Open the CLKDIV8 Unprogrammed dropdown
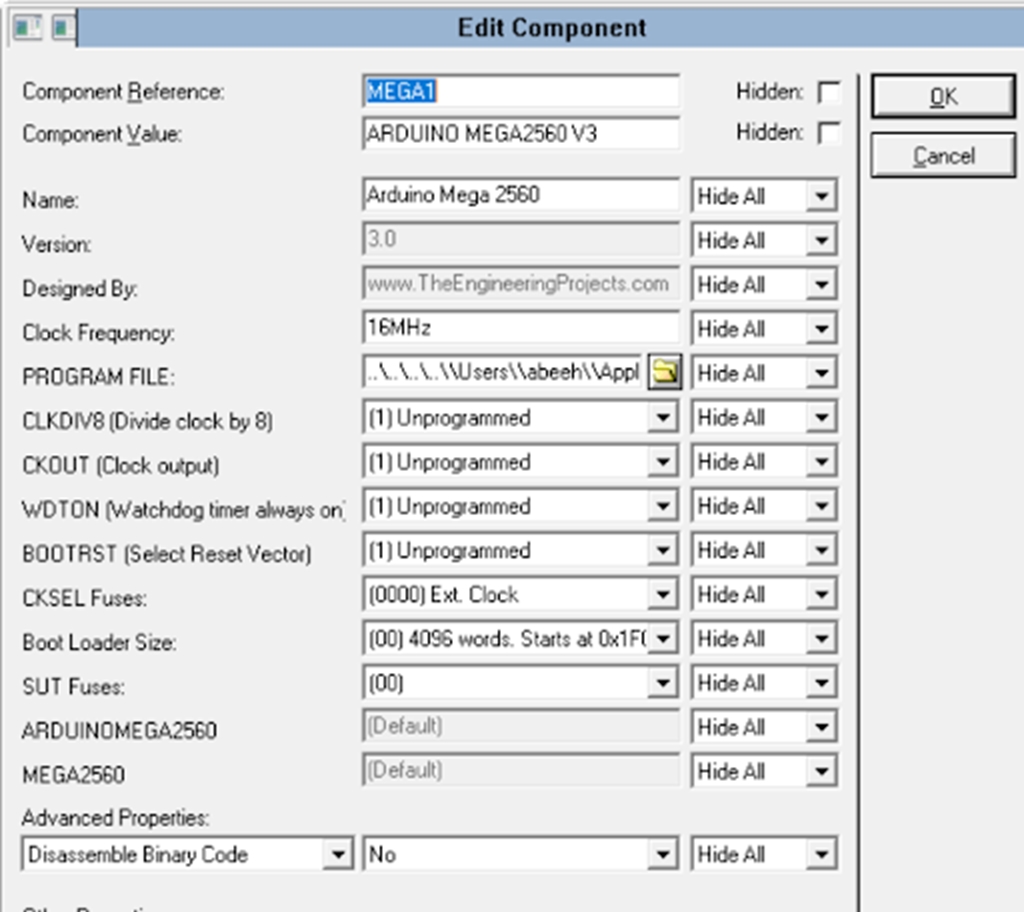Screen dimensions: 1024x912 point(520,417)
